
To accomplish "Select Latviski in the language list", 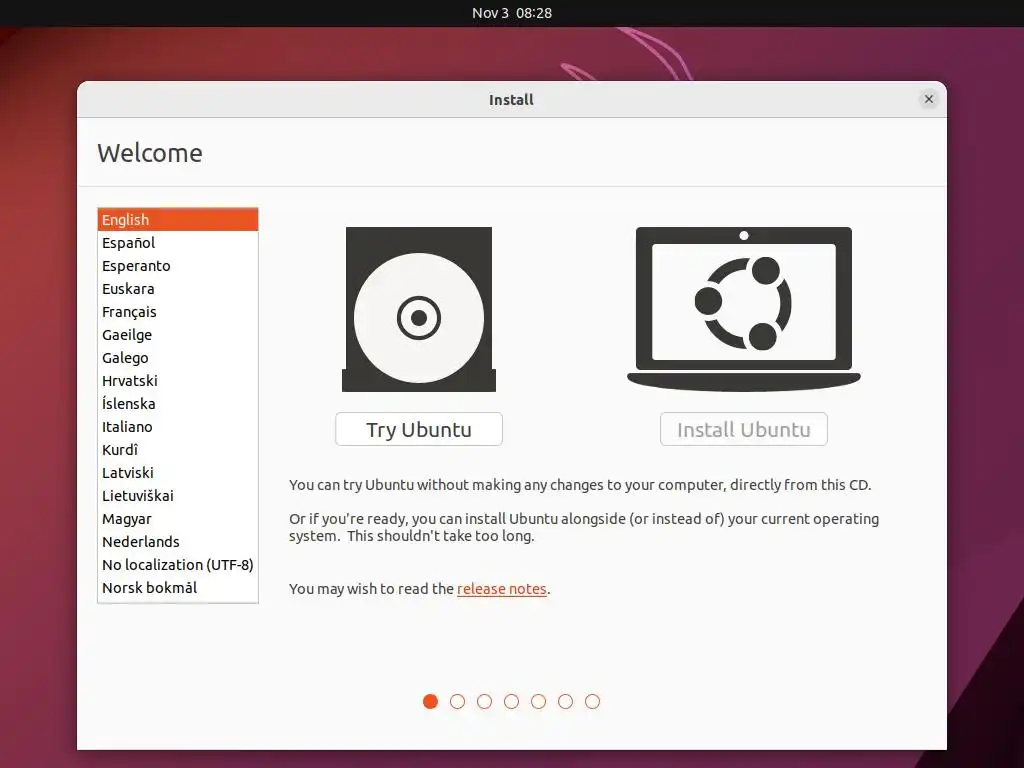I will 178,473.
